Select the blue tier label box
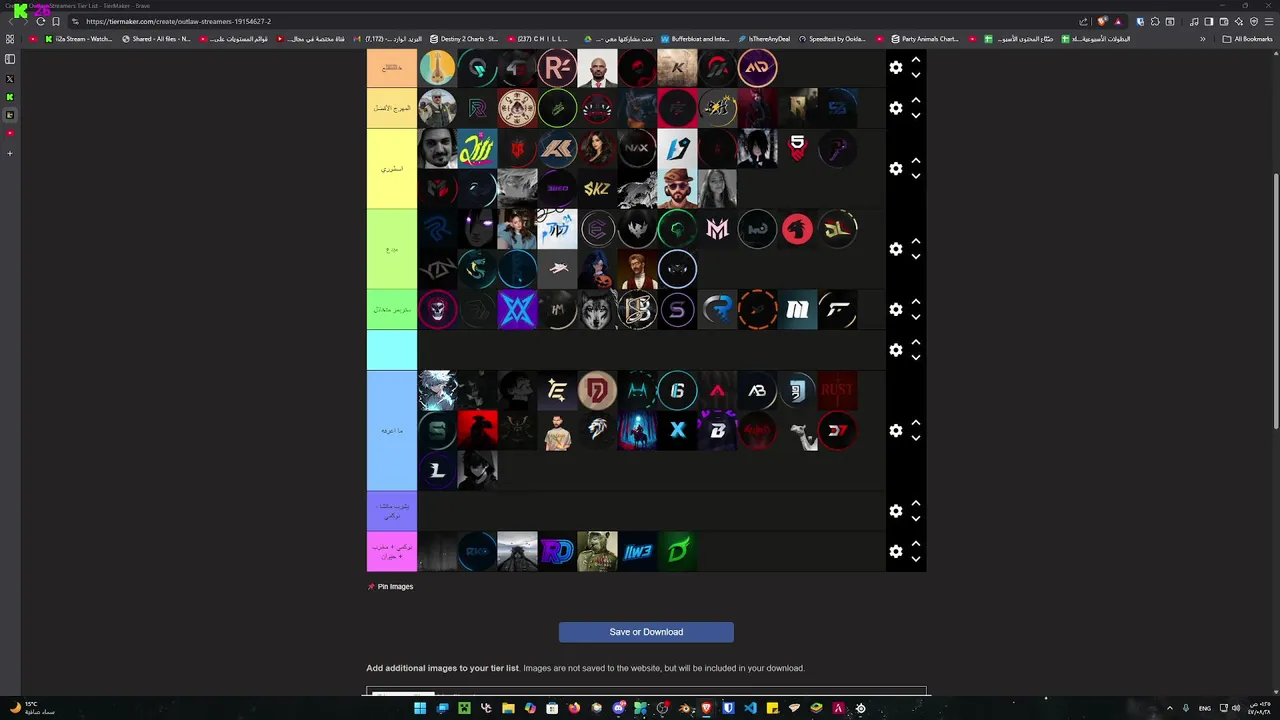 [392, 431]
